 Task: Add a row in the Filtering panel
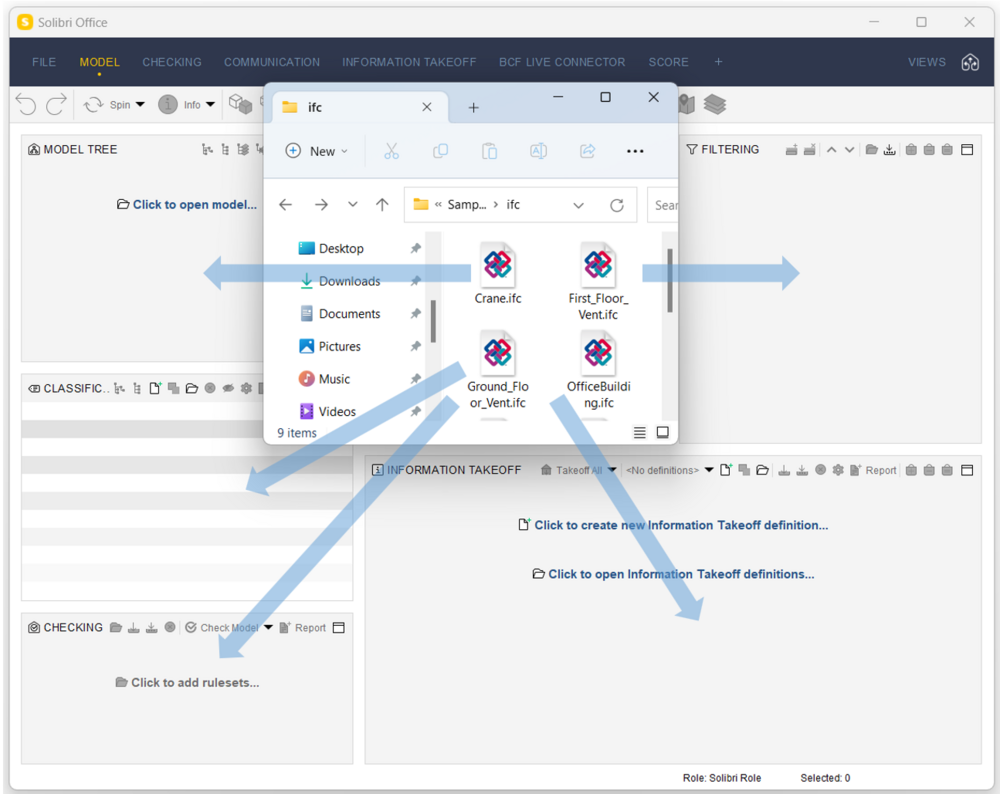791,149
